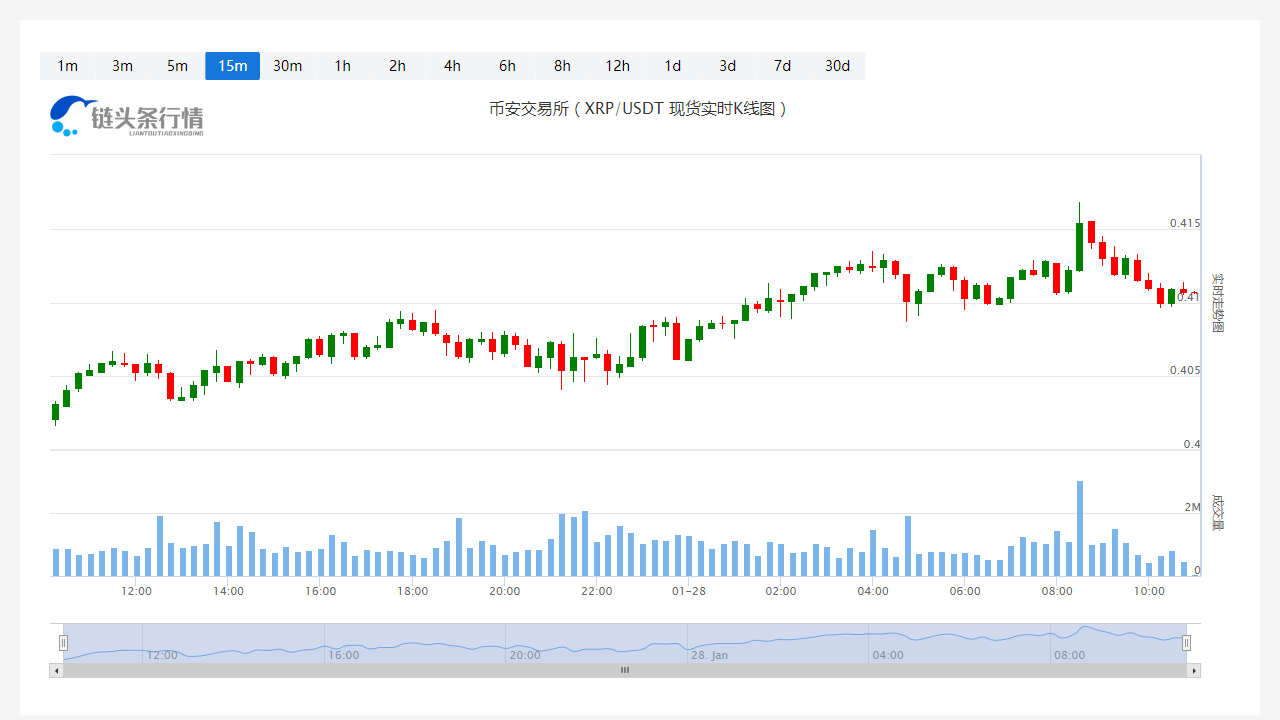Click the tallest volume bar near 08:00
The height and width of the screenshot is (720, 1280).
coord(1080,528)
